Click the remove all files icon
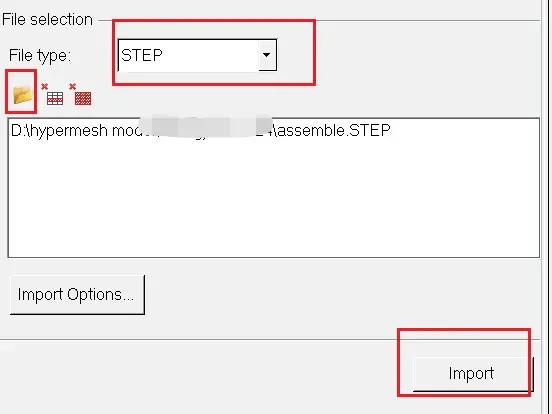 [80, 94]
